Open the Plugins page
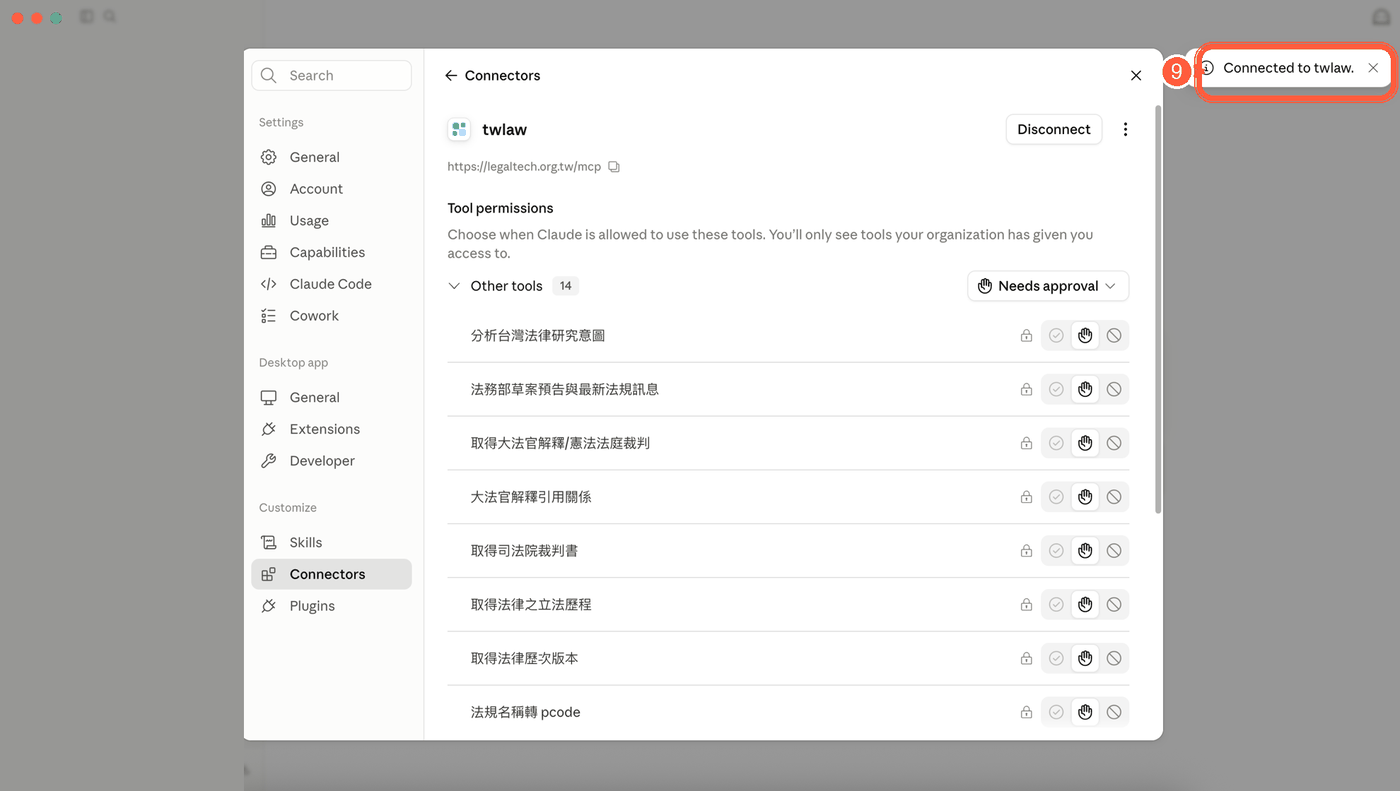Image resolution: width=1400 pixels, height=791 pixels. (x=331, y=606)
